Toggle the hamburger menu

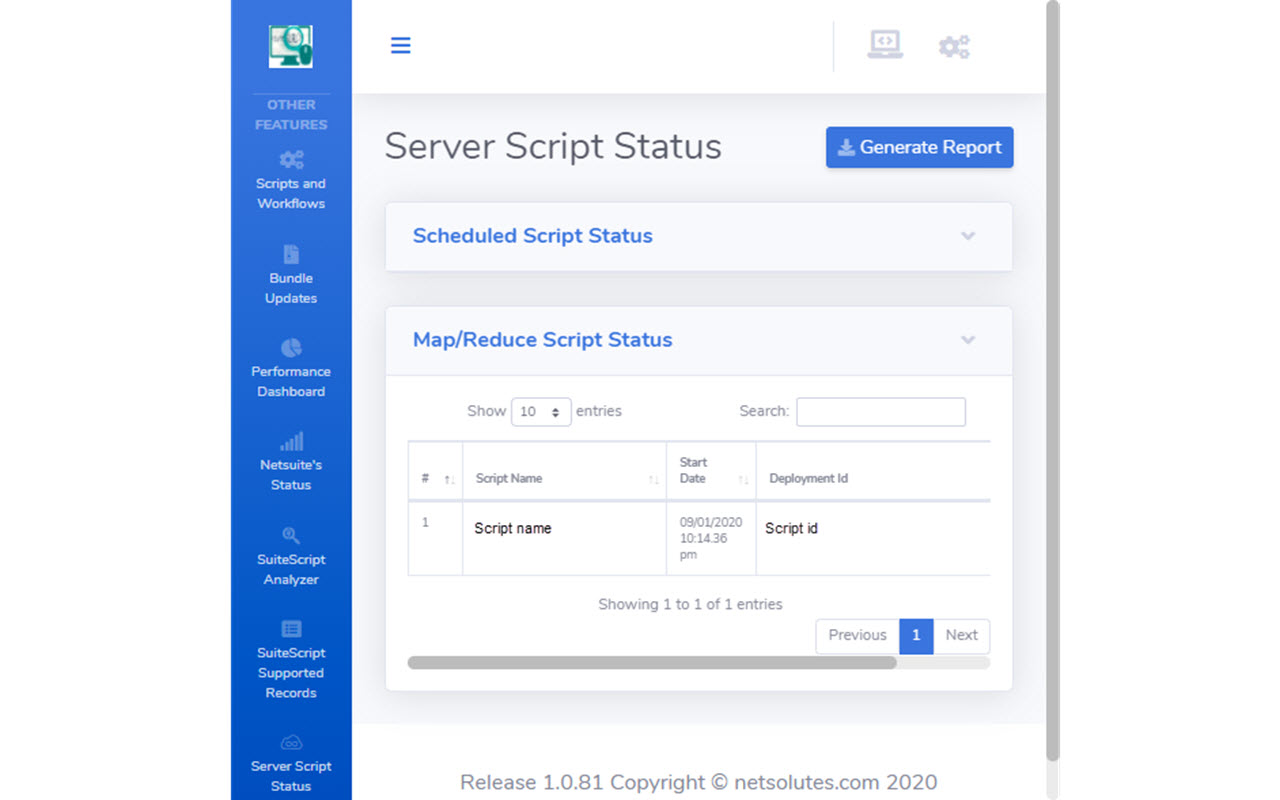click(x=400, y=45)
